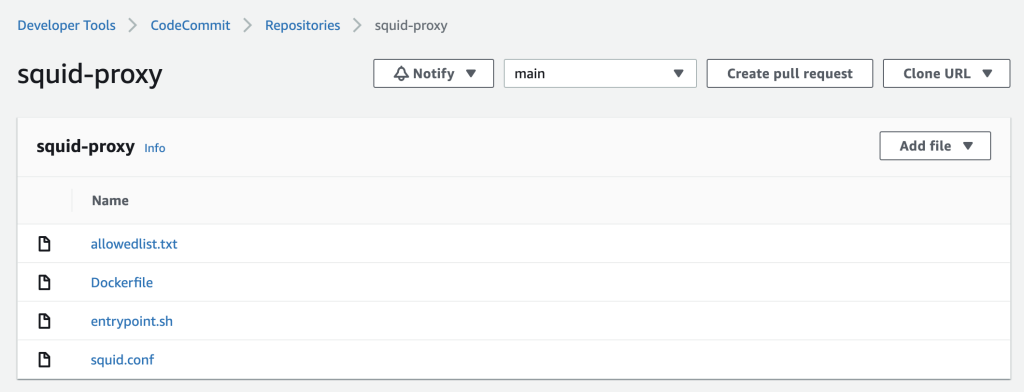Screen dimensions: 1024x392
Task: Click the Info link next to squid-proxy
Action: [155, 148]
